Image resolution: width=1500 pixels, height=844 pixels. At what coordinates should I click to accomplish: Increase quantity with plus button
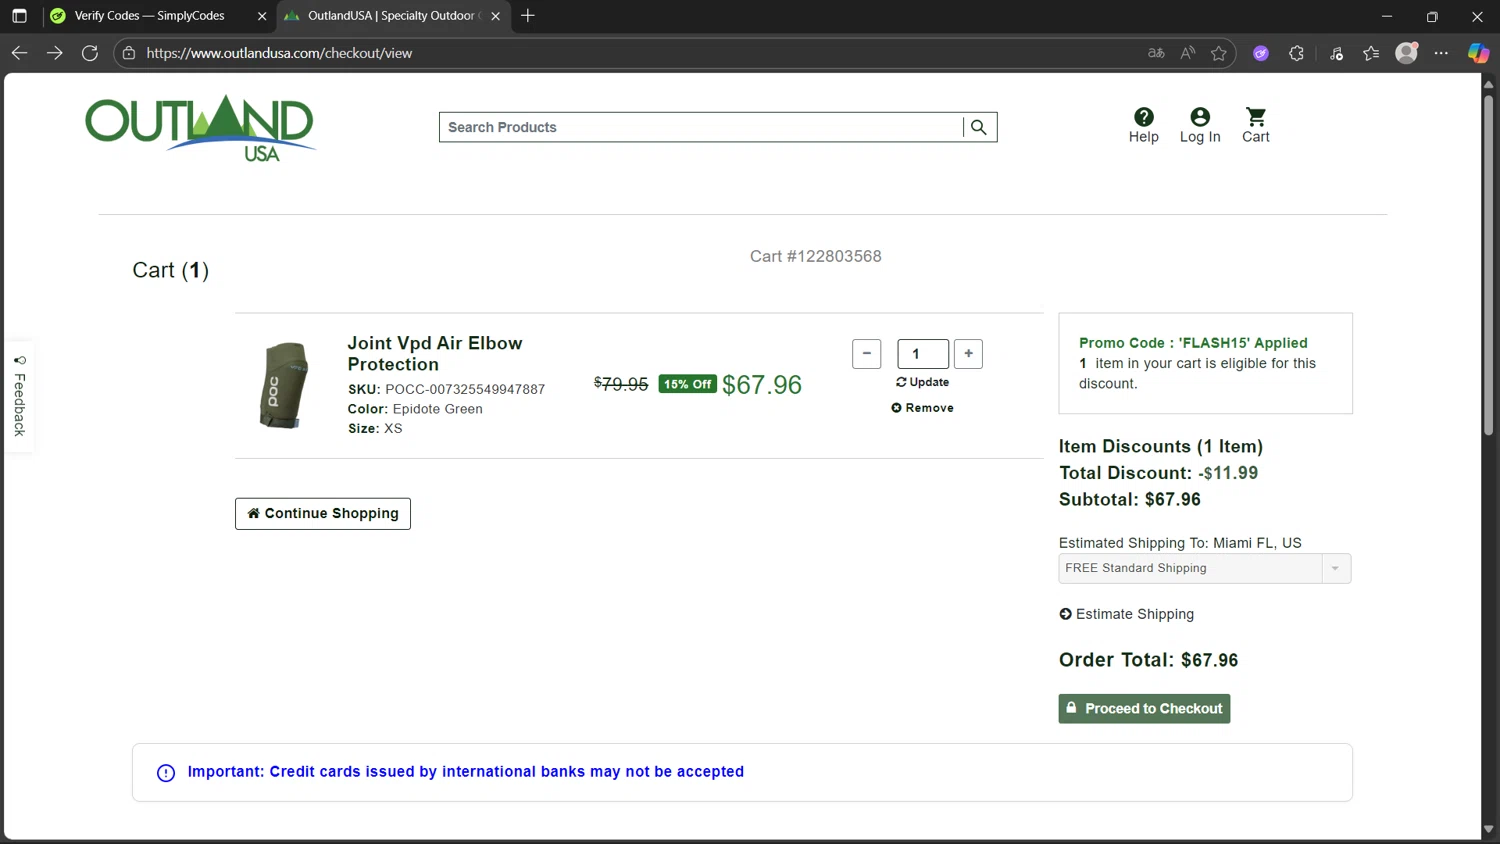(968, 354)
